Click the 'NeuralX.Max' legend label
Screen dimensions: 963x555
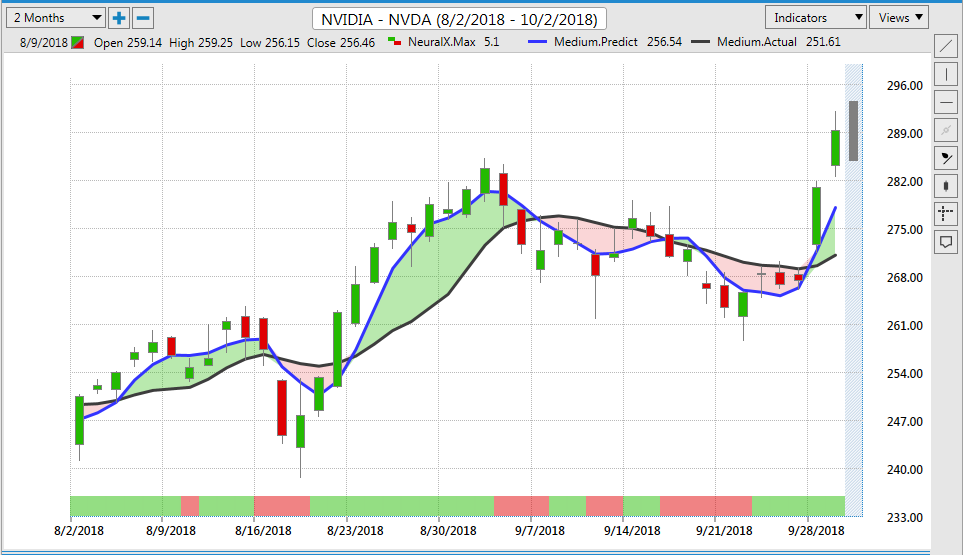(x=442, y=42)
